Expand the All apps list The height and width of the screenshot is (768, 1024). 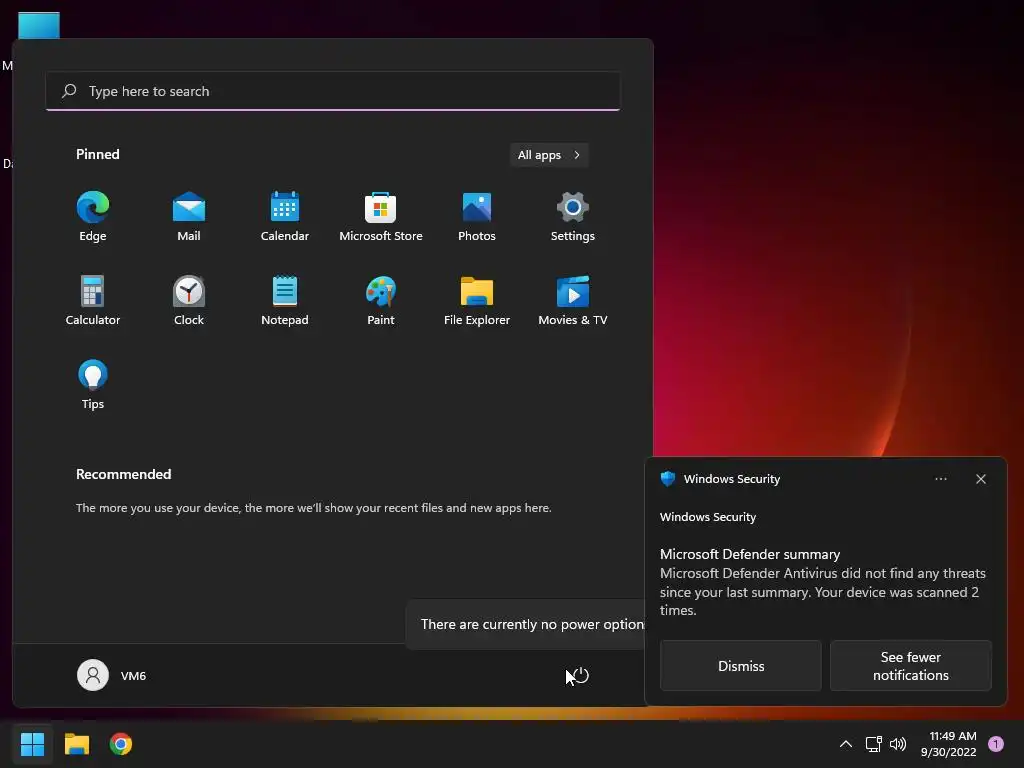[x=549, y=155]
